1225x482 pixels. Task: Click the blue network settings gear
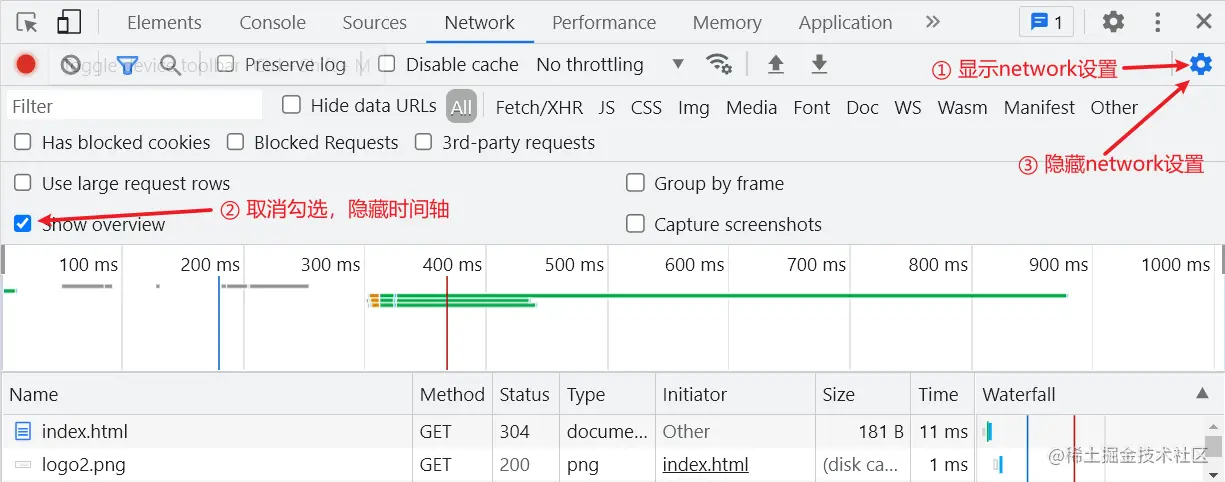tap(1200, 65)
